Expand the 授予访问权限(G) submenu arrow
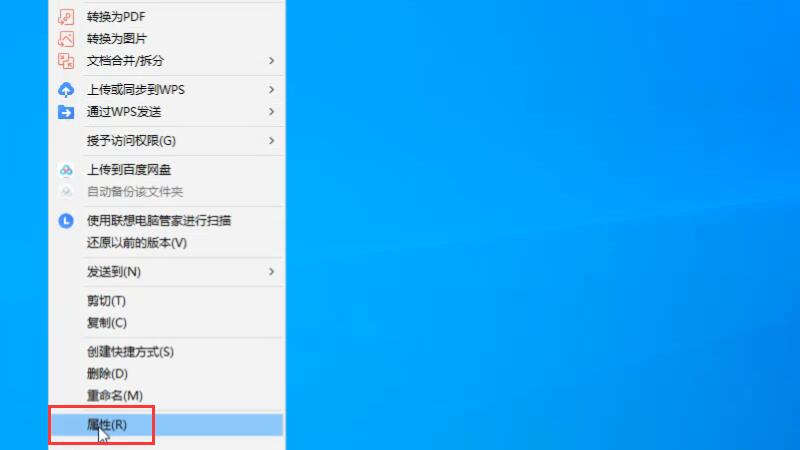 click(271, 141)
